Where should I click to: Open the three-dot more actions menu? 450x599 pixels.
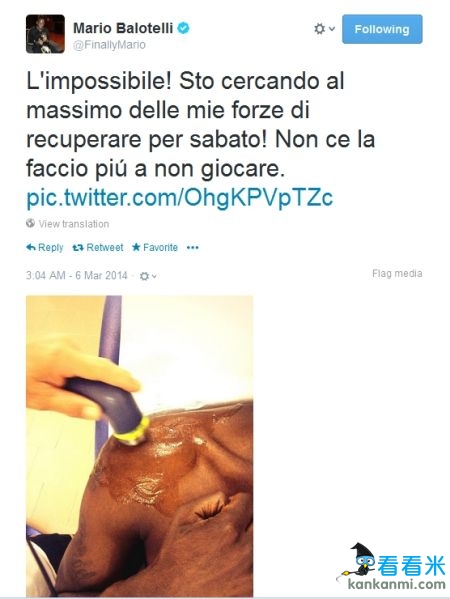point(193,248)
